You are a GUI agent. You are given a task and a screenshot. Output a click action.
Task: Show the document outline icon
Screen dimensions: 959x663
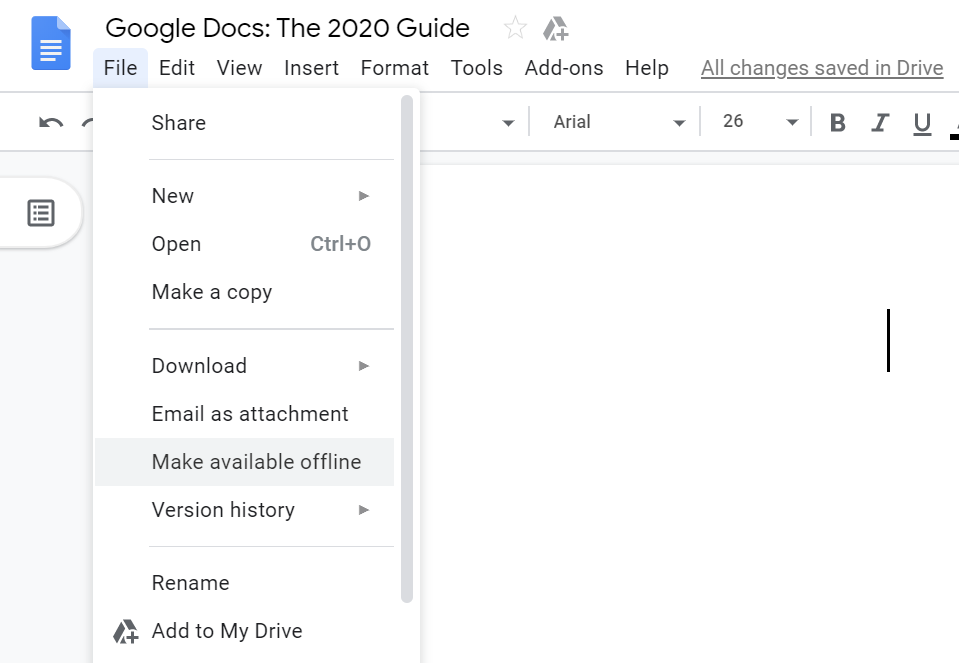[x=41, y=213]
